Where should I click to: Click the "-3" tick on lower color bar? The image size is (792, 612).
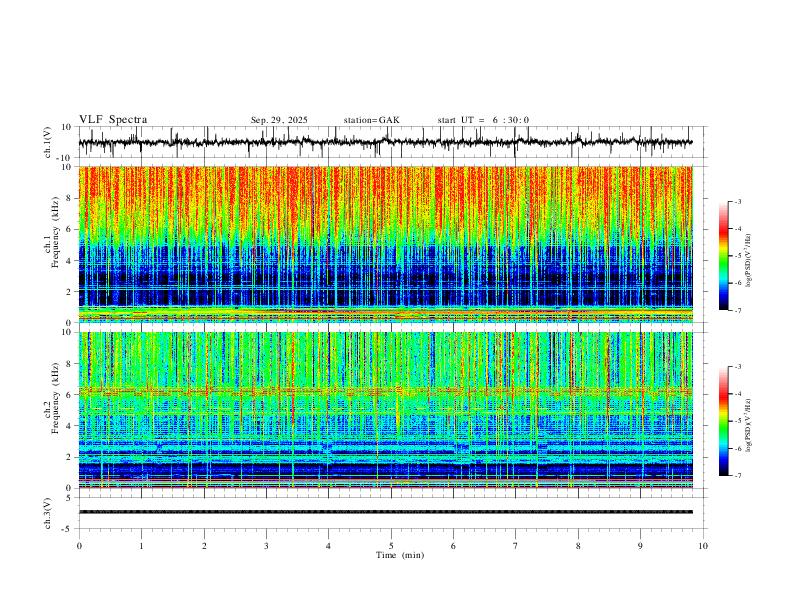(x=738, y=367)
